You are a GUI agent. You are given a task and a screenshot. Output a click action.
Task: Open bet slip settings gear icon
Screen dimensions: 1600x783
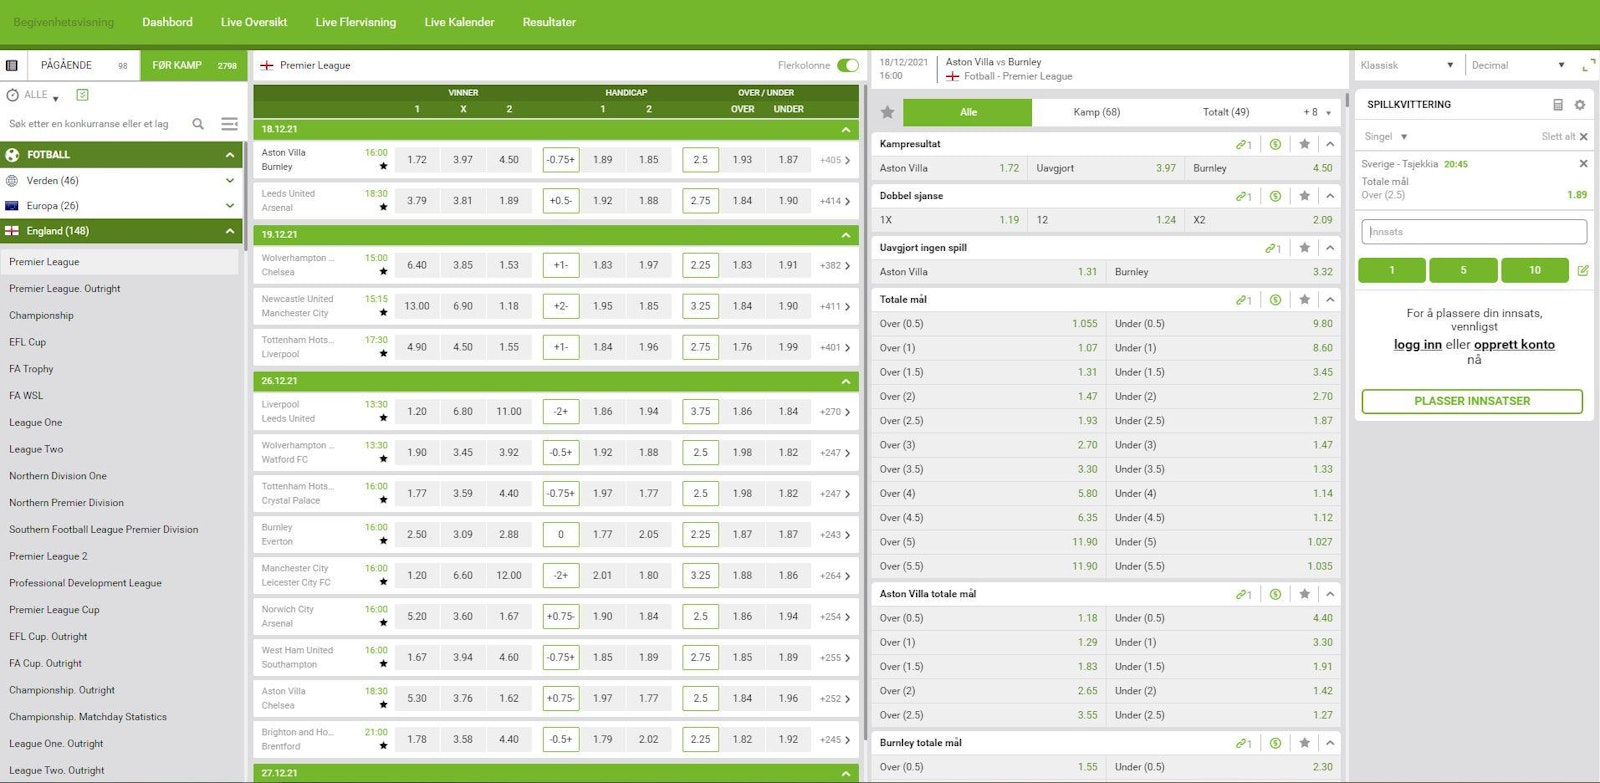1579,105
